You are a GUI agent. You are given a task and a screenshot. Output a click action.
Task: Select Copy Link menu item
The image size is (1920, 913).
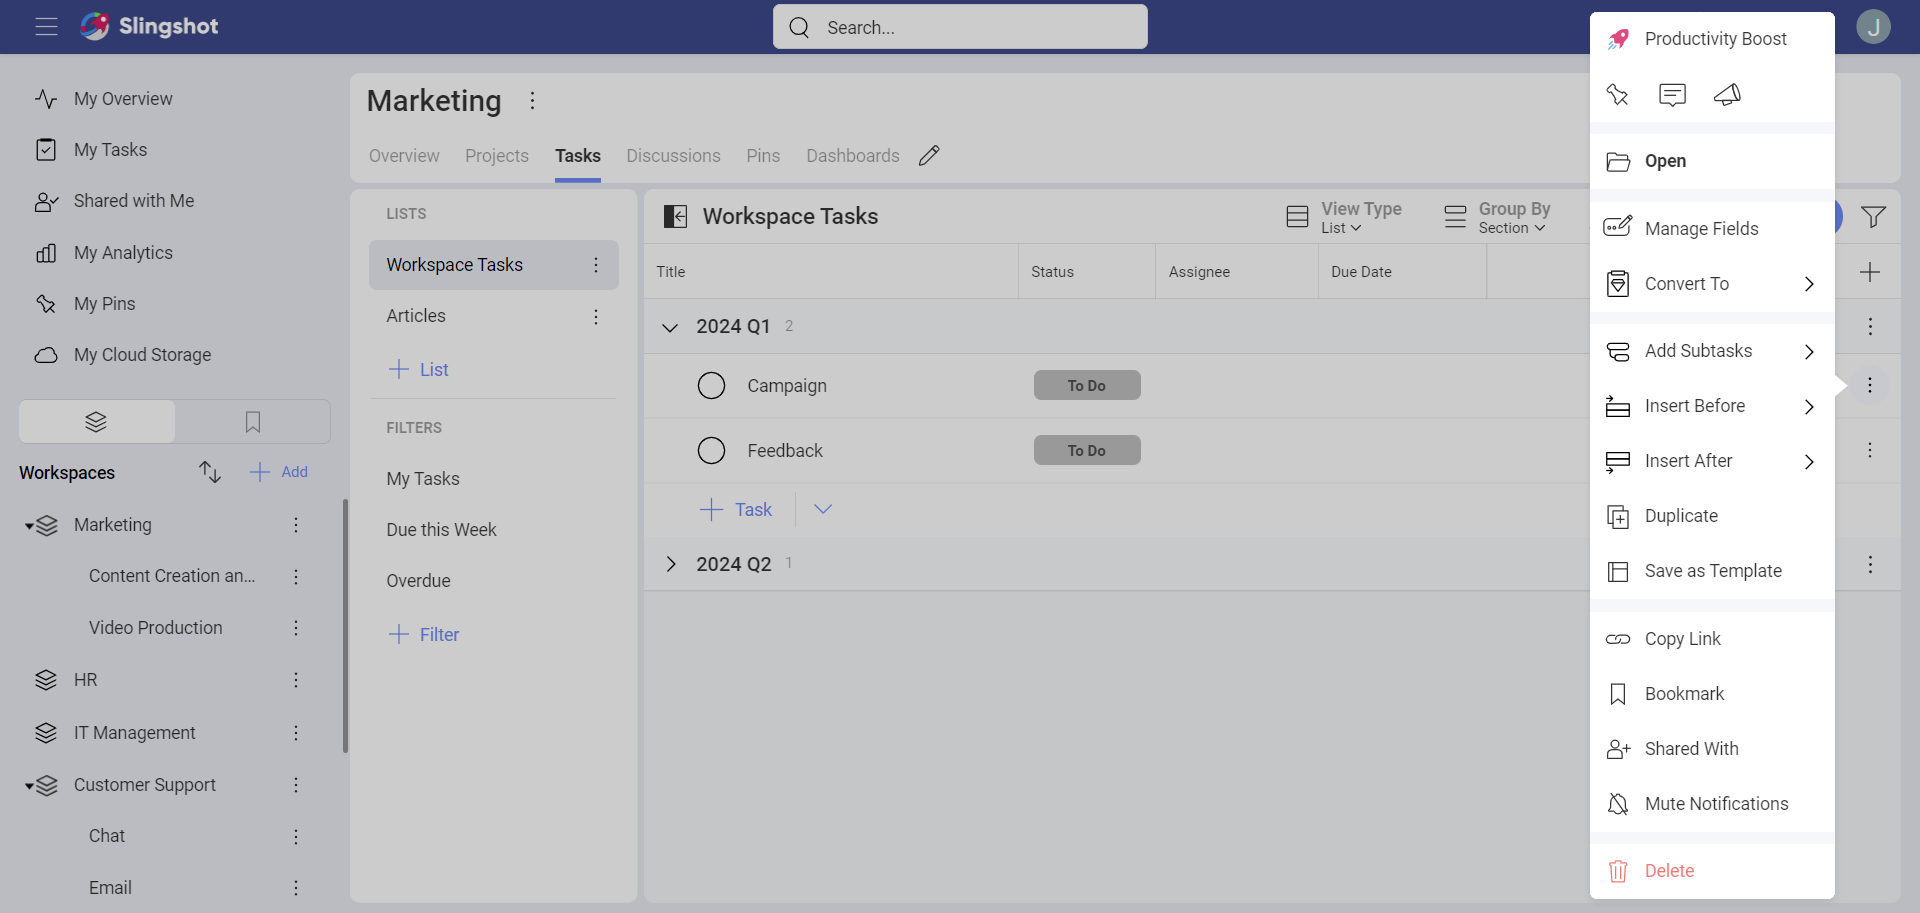click(1712, 639)
